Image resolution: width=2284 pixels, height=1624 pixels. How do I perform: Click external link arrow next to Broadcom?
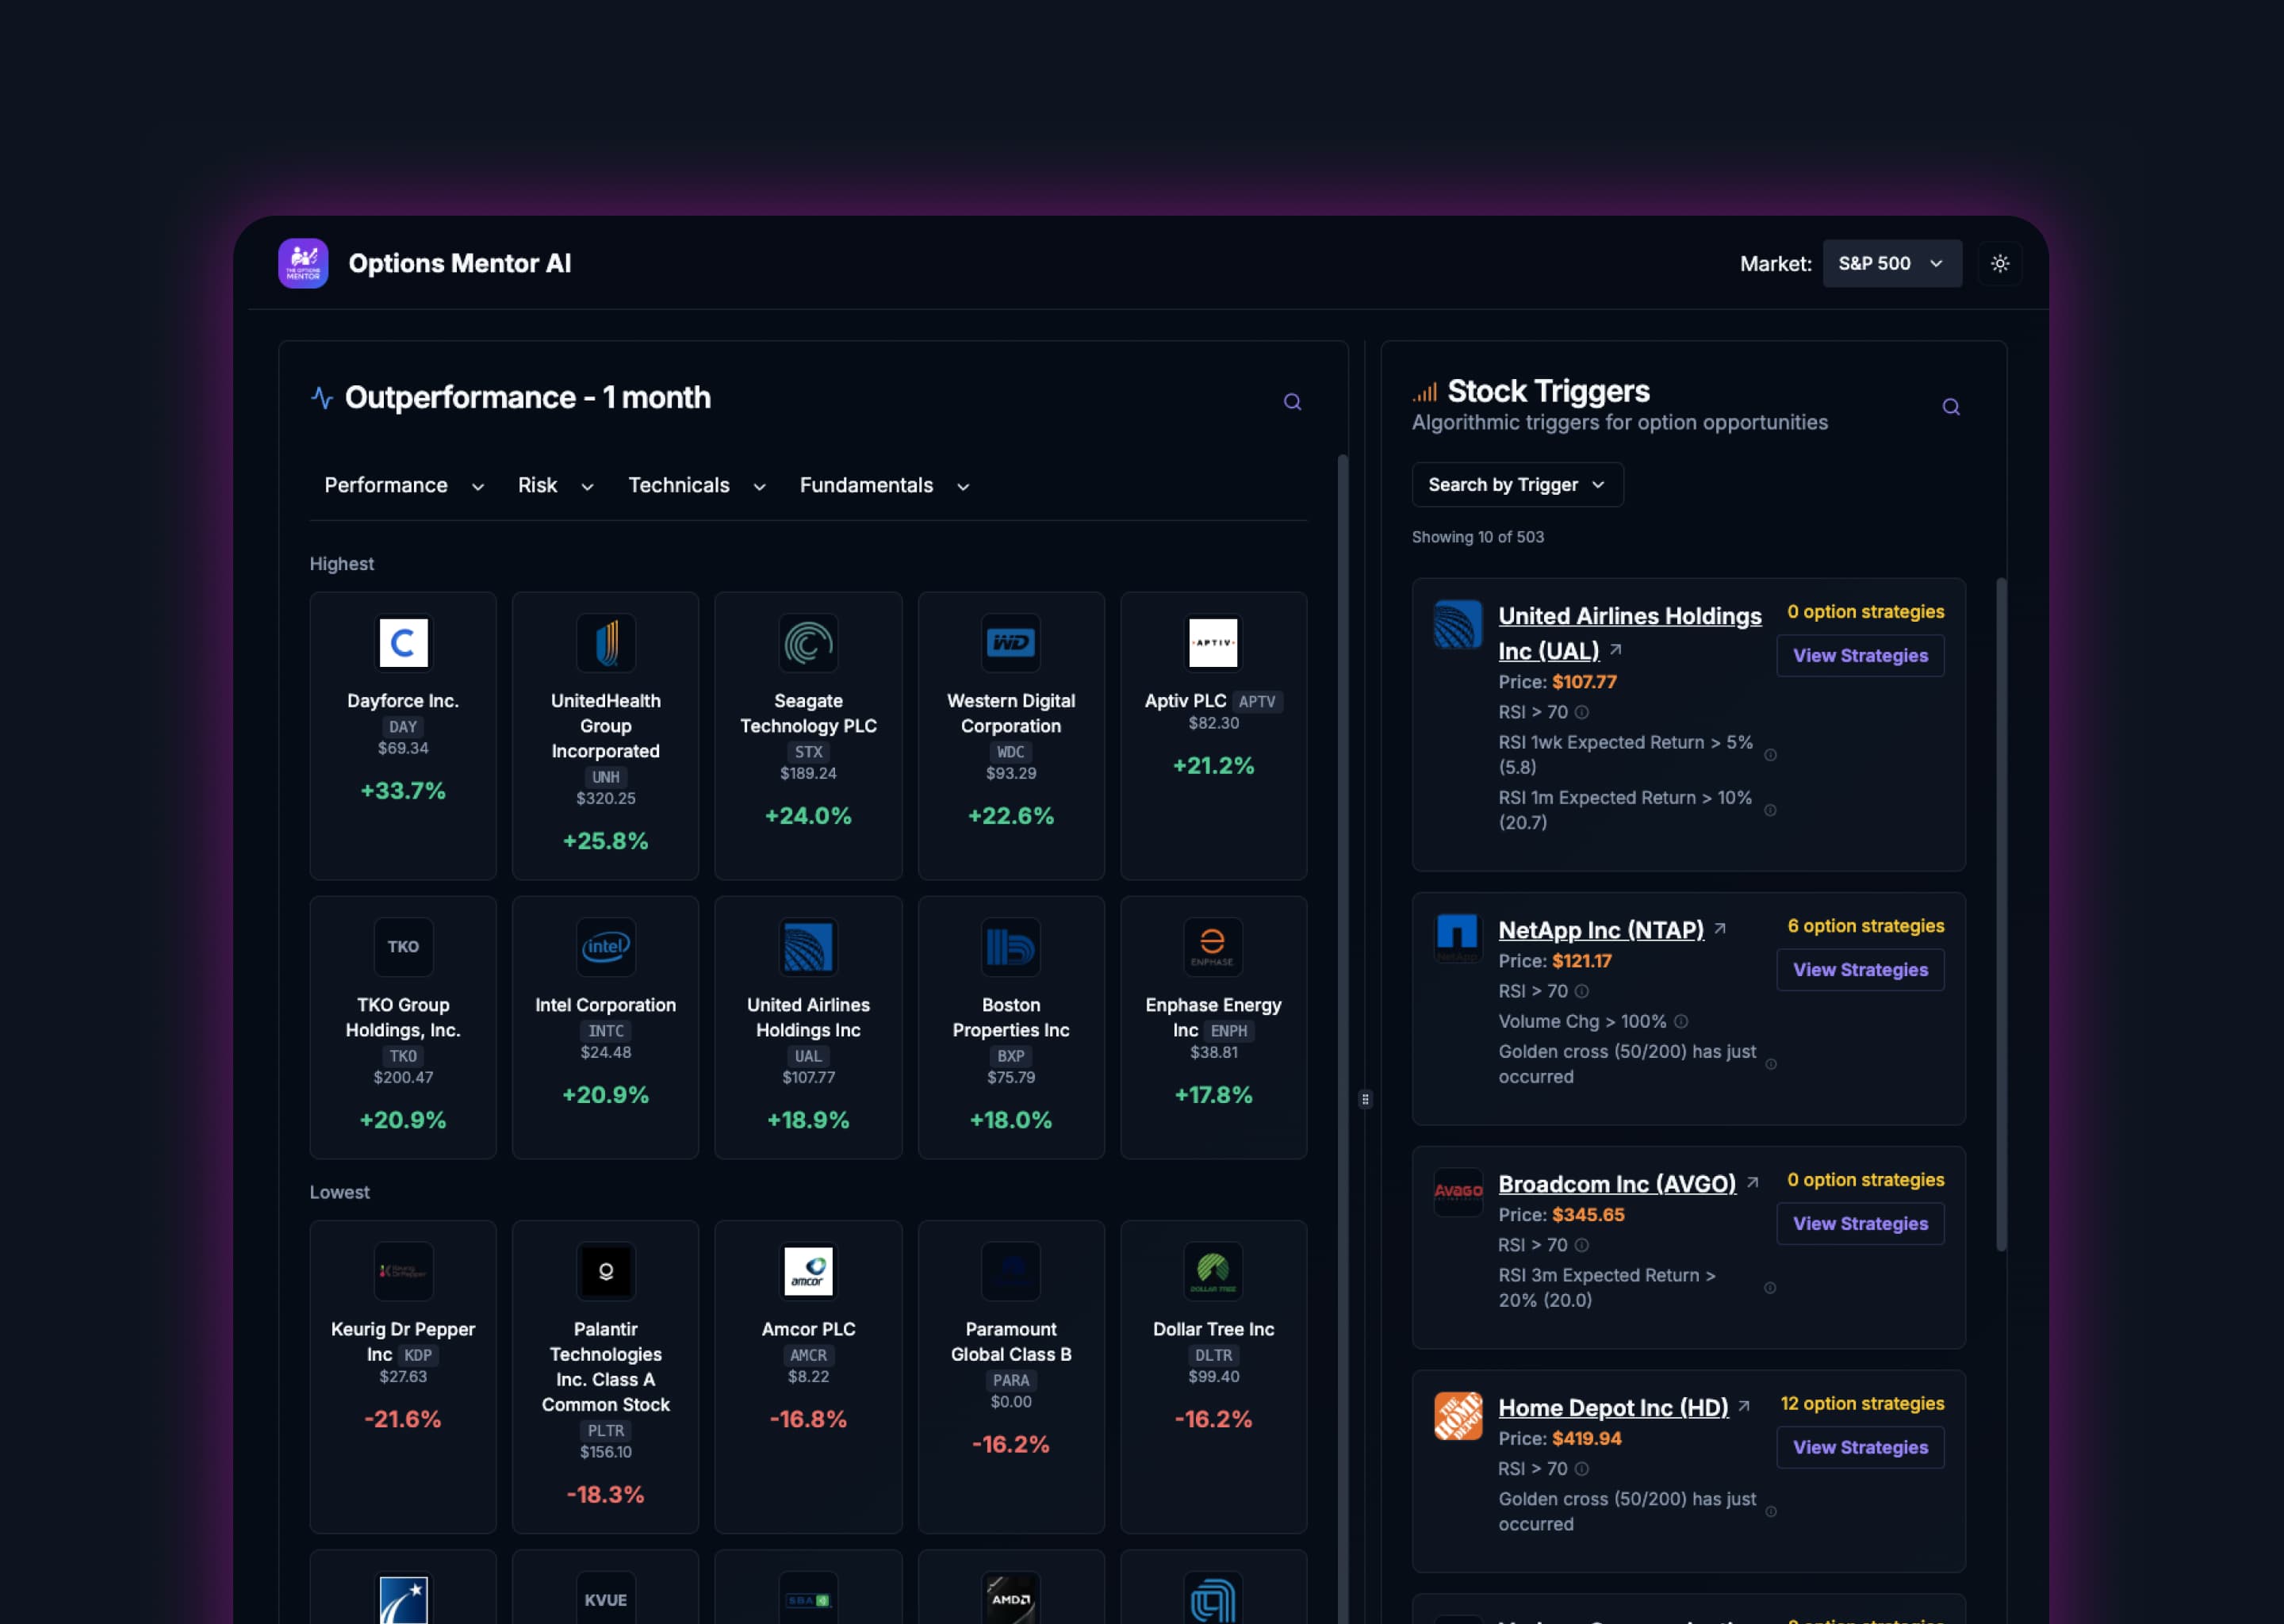click(1752, 1182)
